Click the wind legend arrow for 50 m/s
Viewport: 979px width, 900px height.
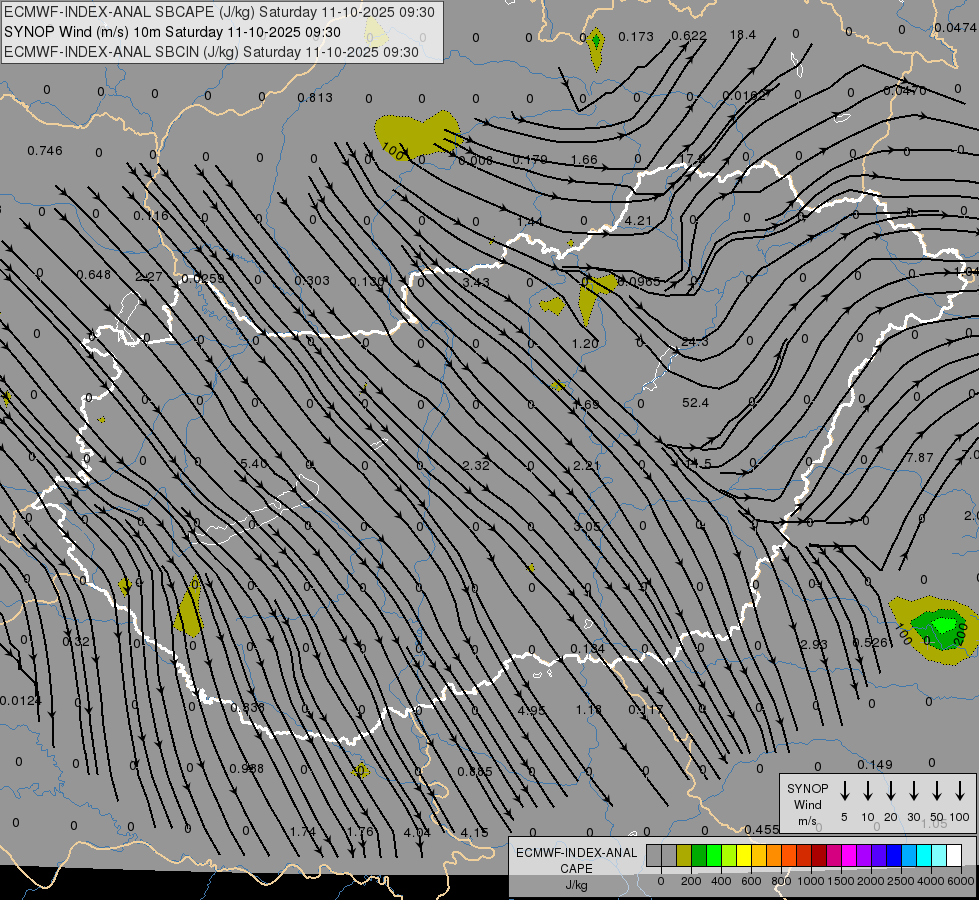(937, 791)
